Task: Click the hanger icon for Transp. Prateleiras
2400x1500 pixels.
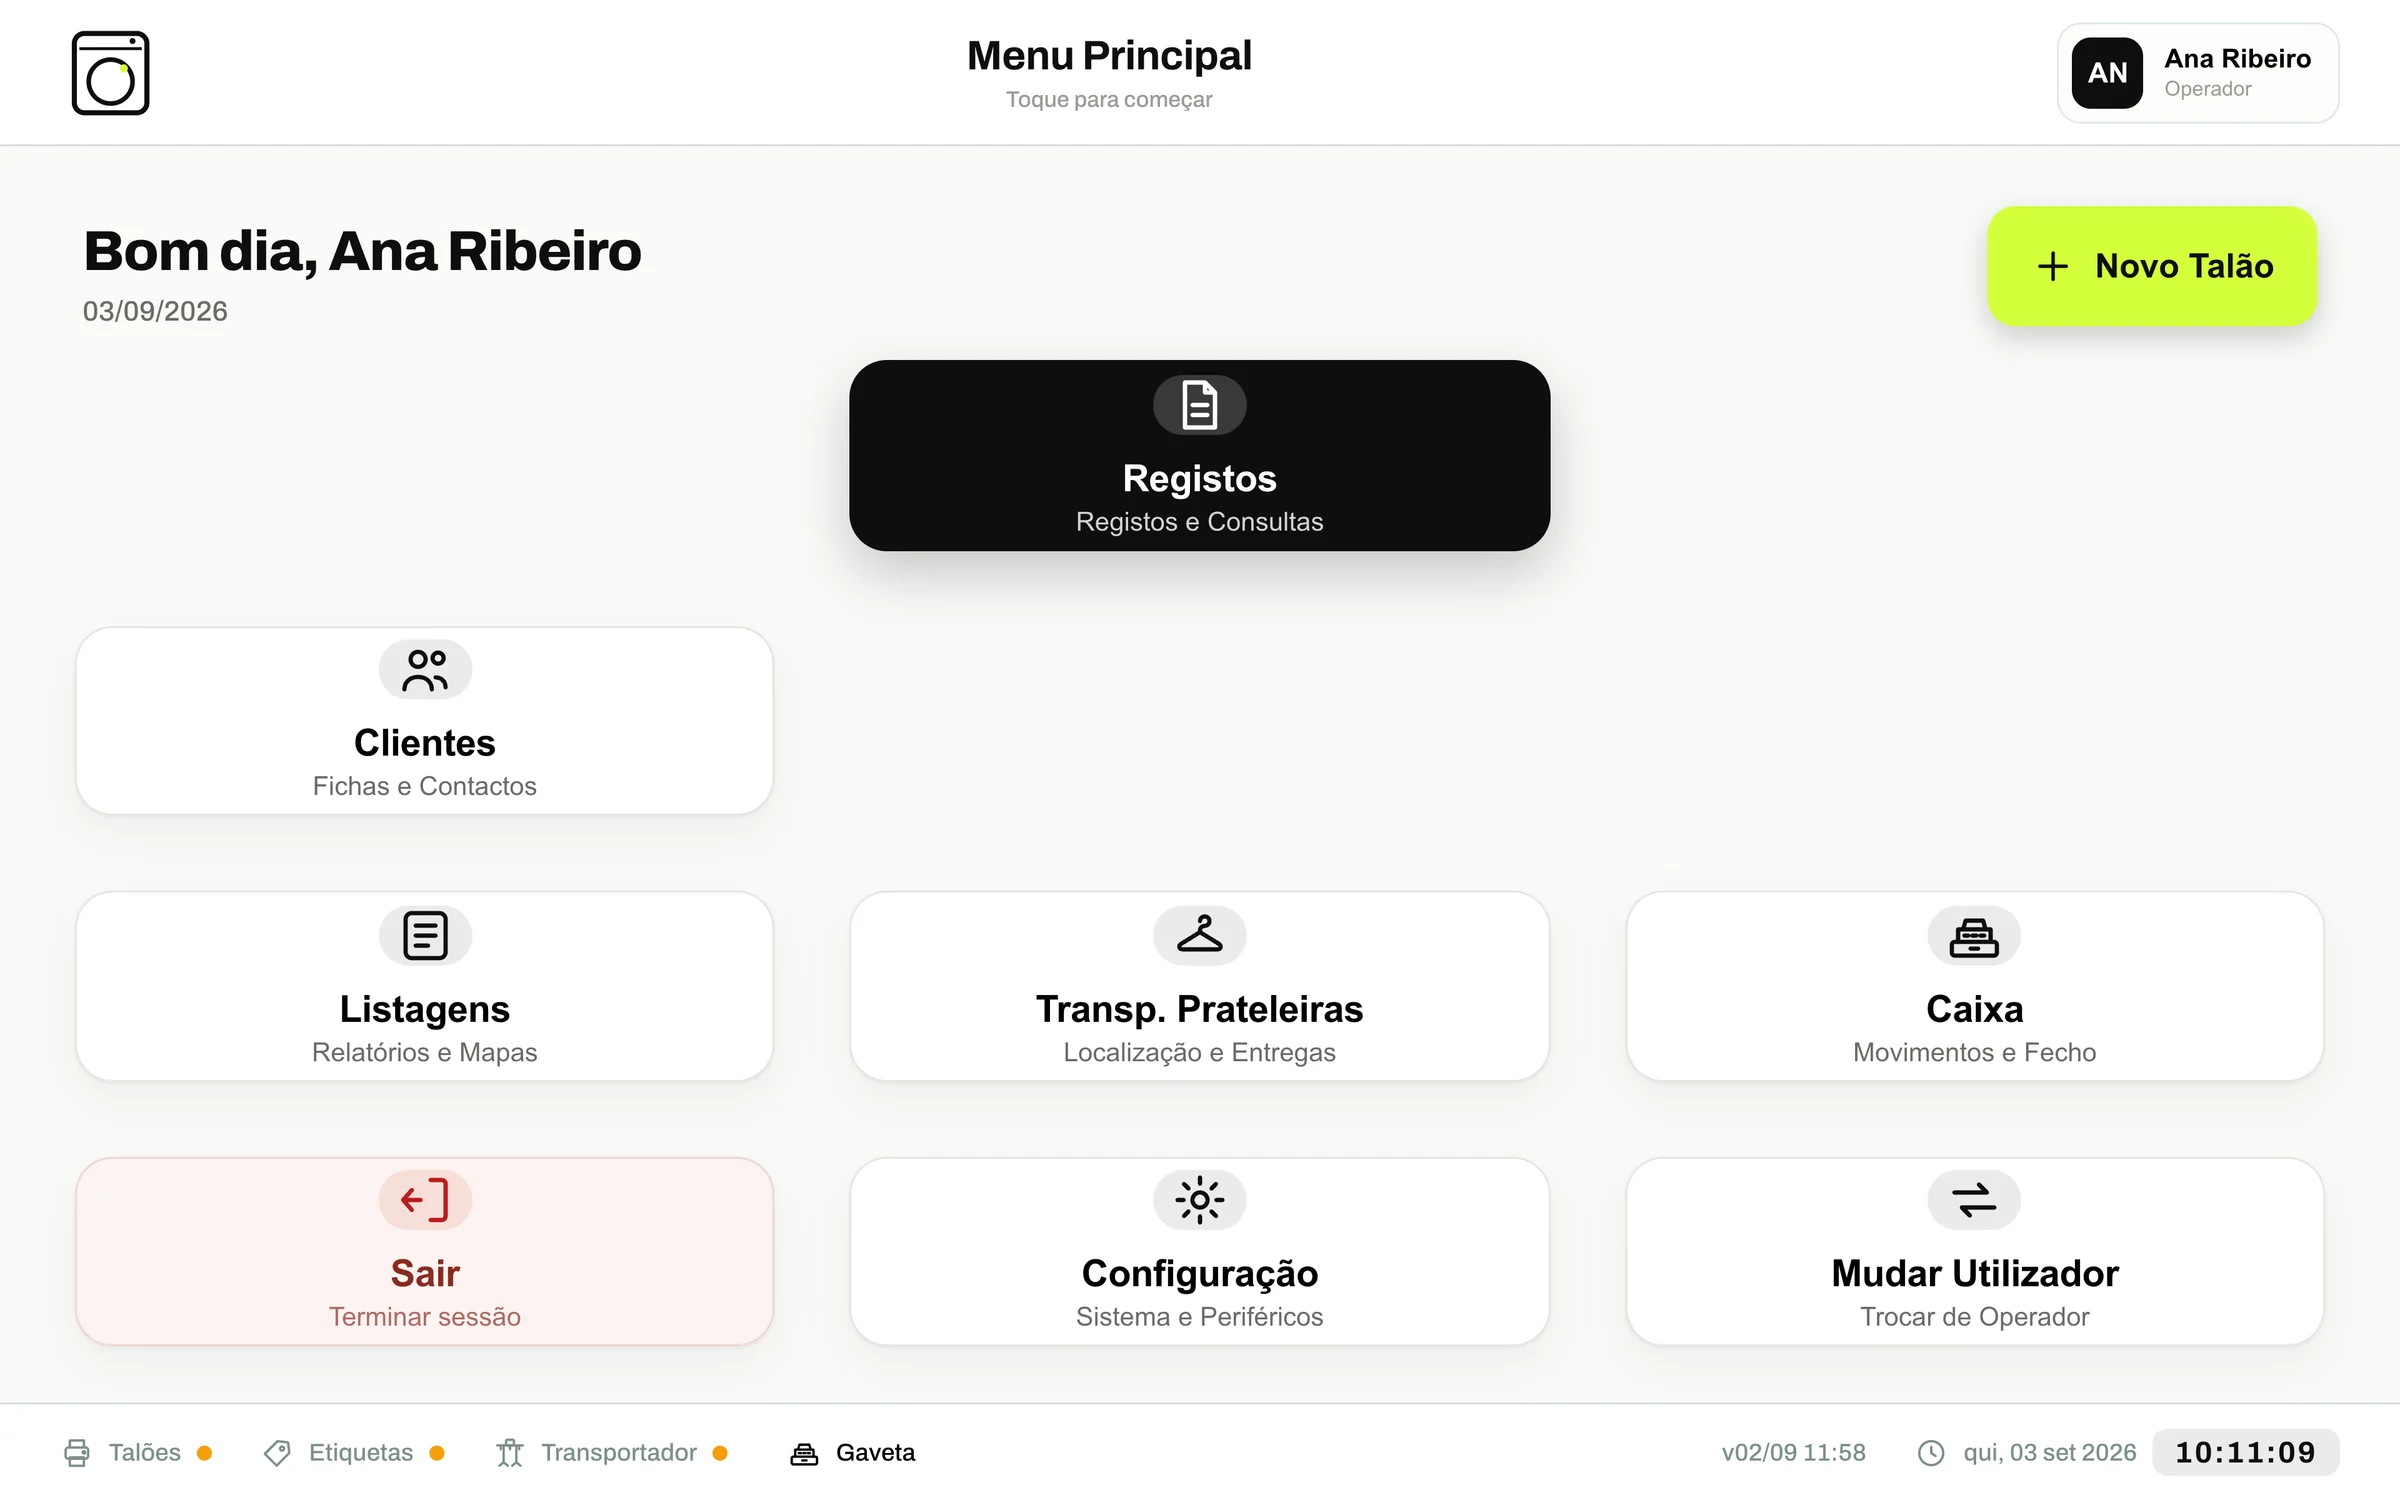Action: click(1199, 936)
